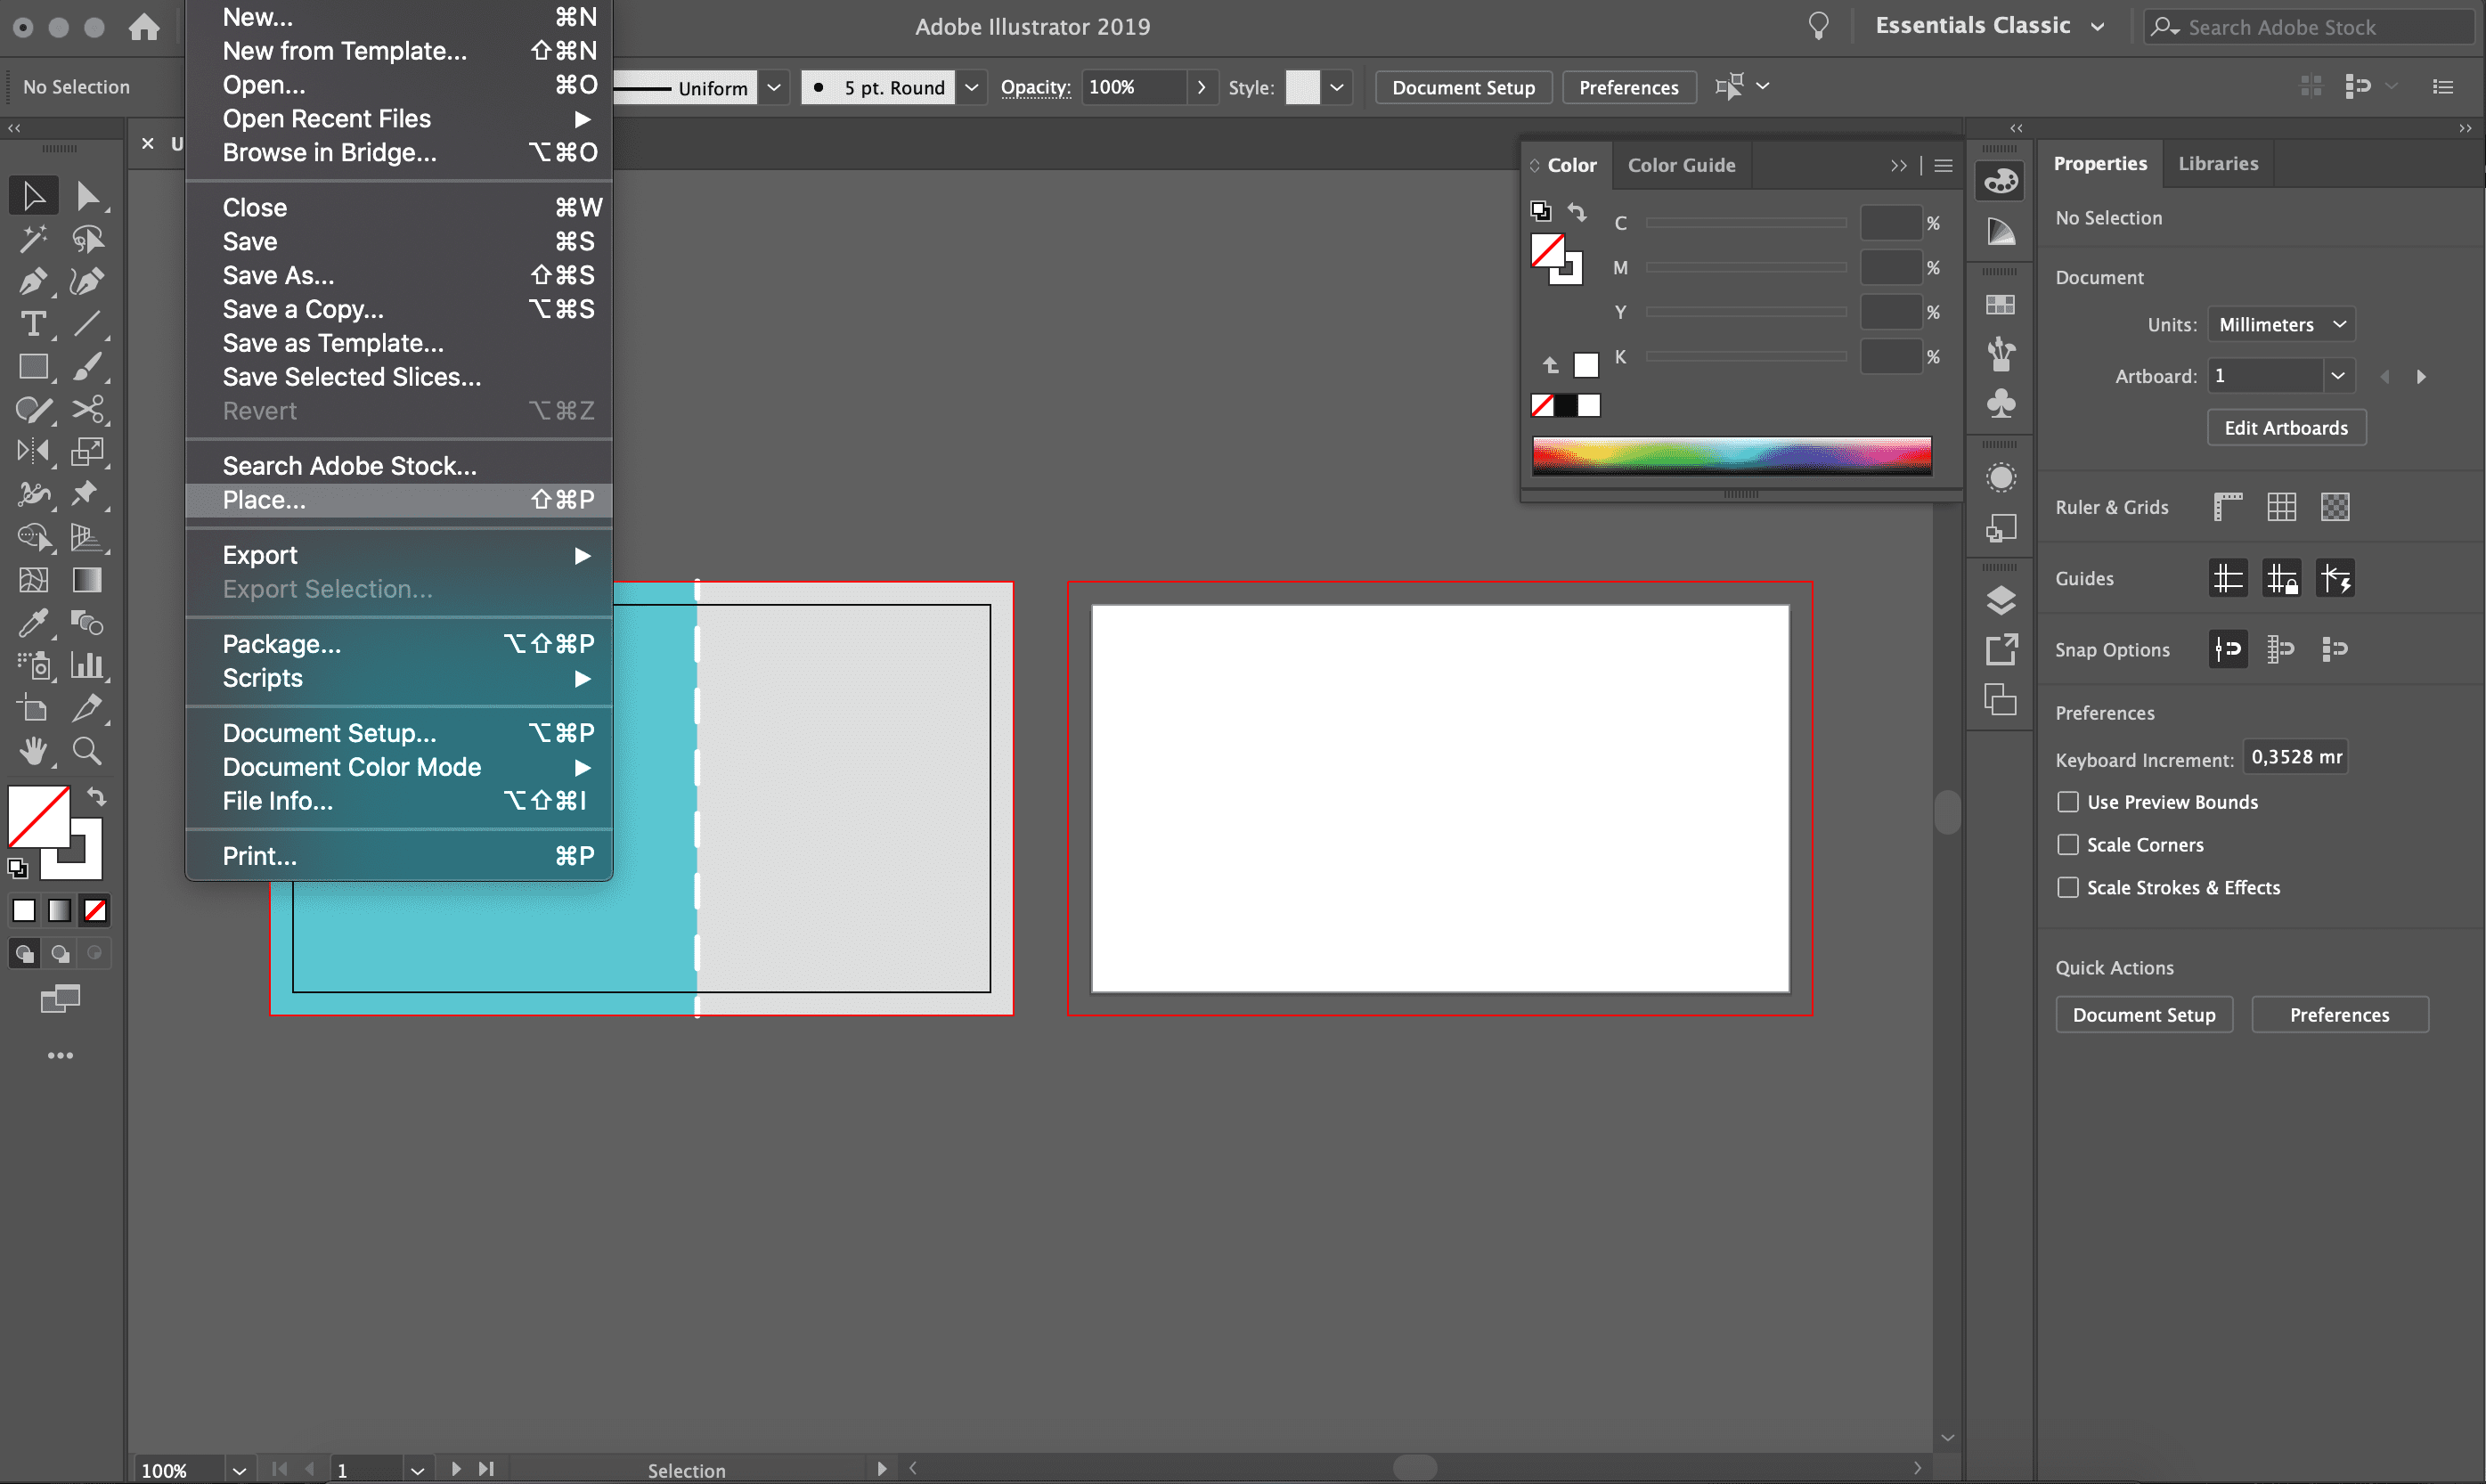Open Edit Toolbar three dots
Viewport: 2486px width, 1484px height.
pyautogui.click(x=60, y=1055)
